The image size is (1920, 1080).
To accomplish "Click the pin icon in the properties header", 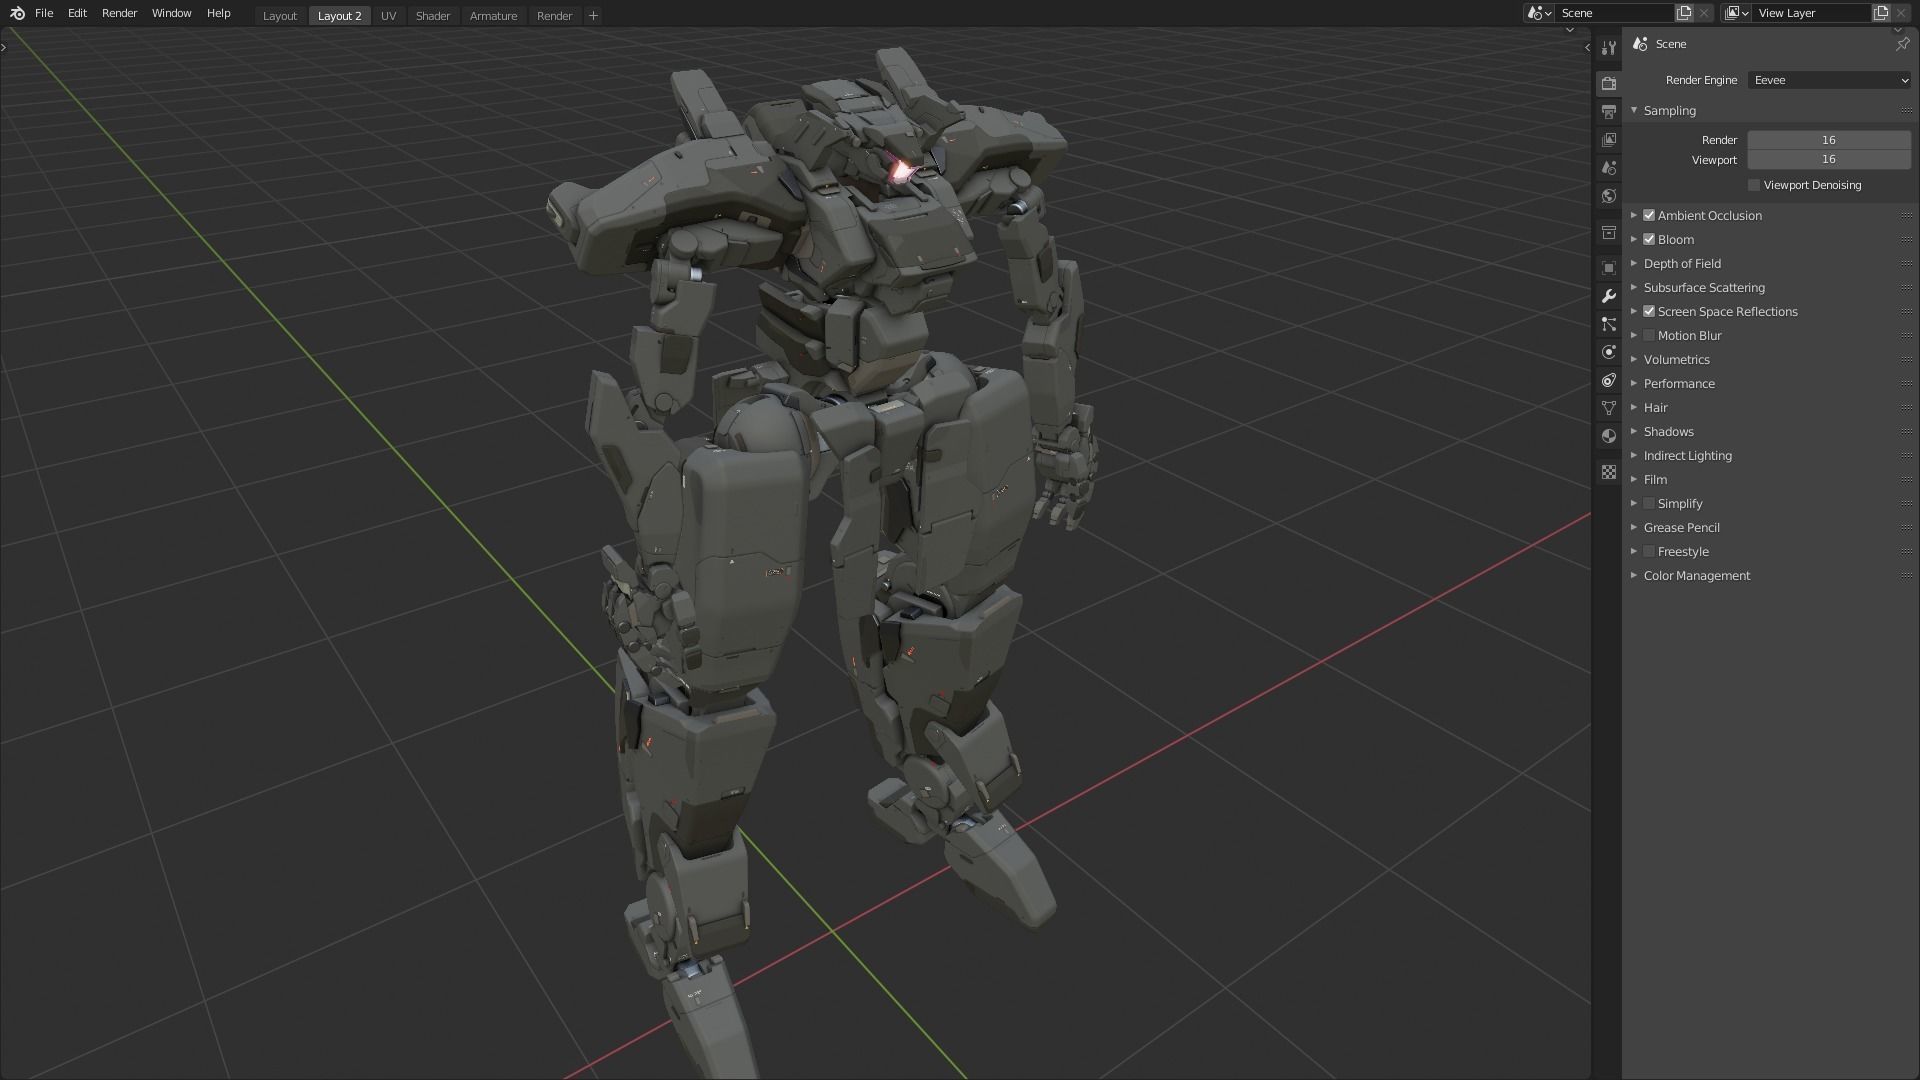I will coord(1902,44).
